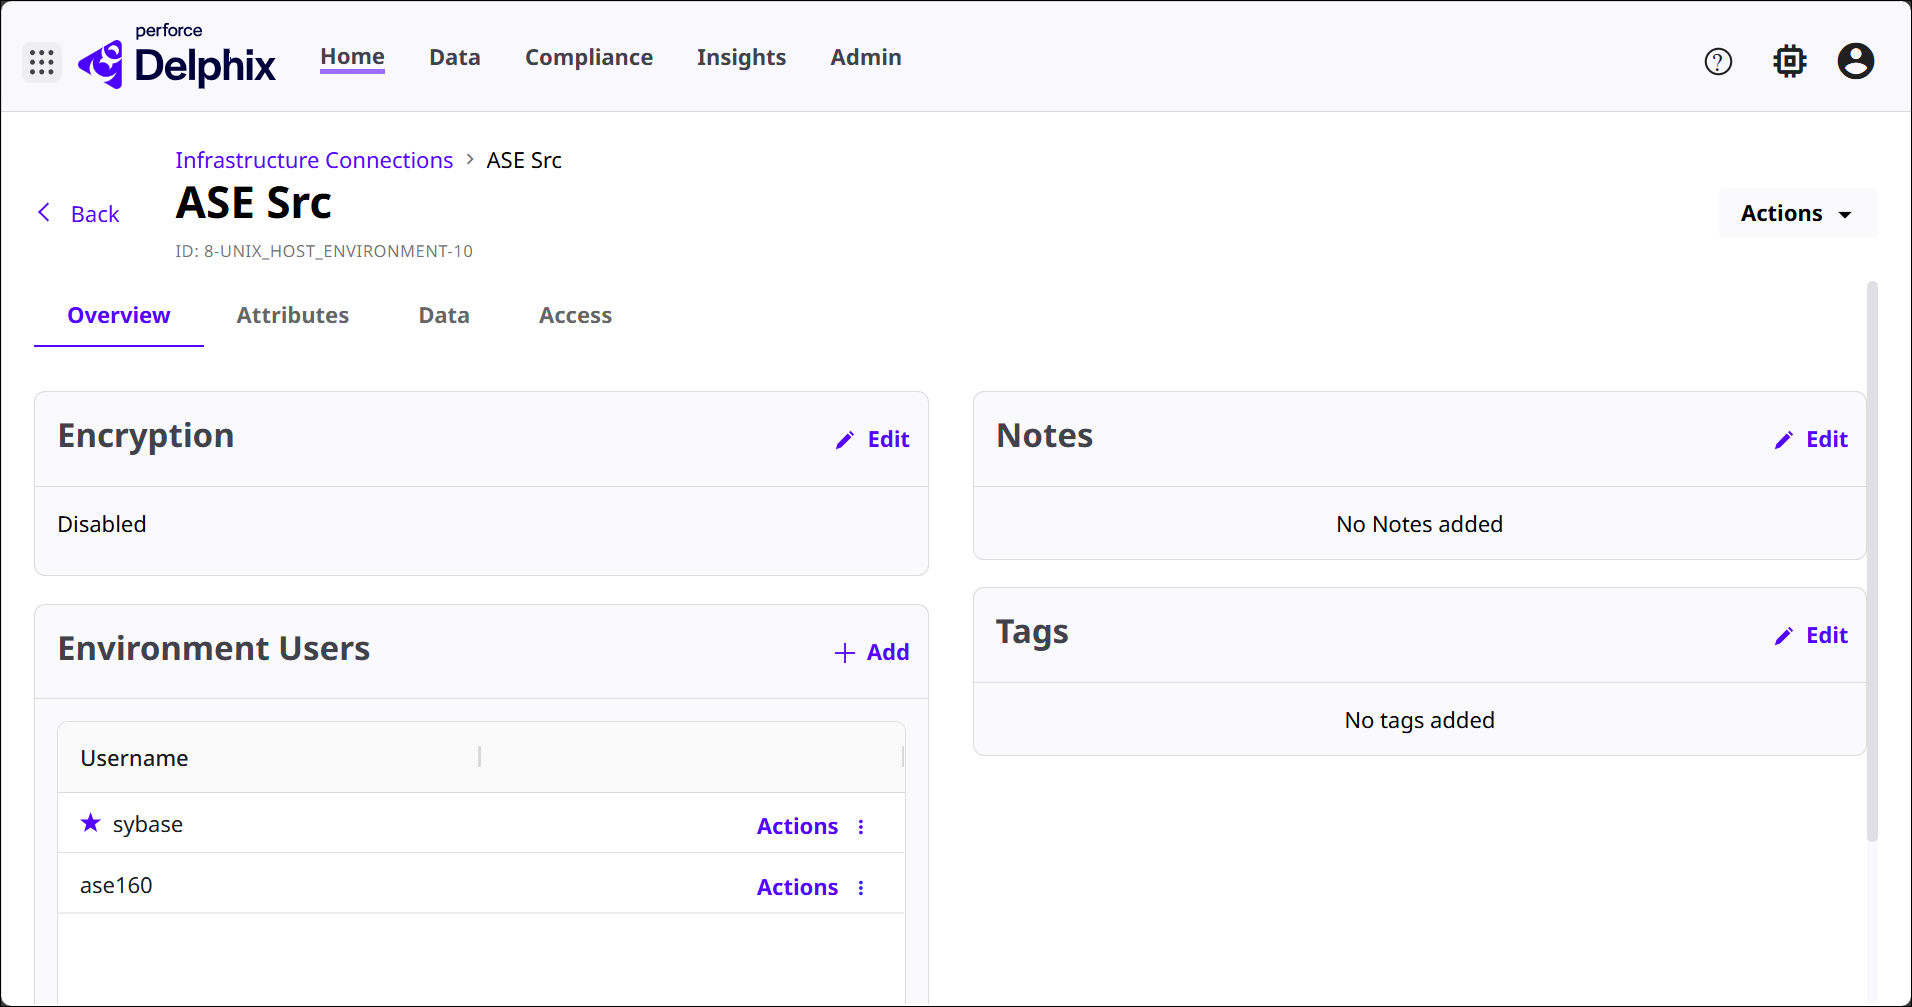Image resolution: width=1912 pixels, height=1007 pixels.
Task: Switch to the Access tab
Action: coord(575,316)
